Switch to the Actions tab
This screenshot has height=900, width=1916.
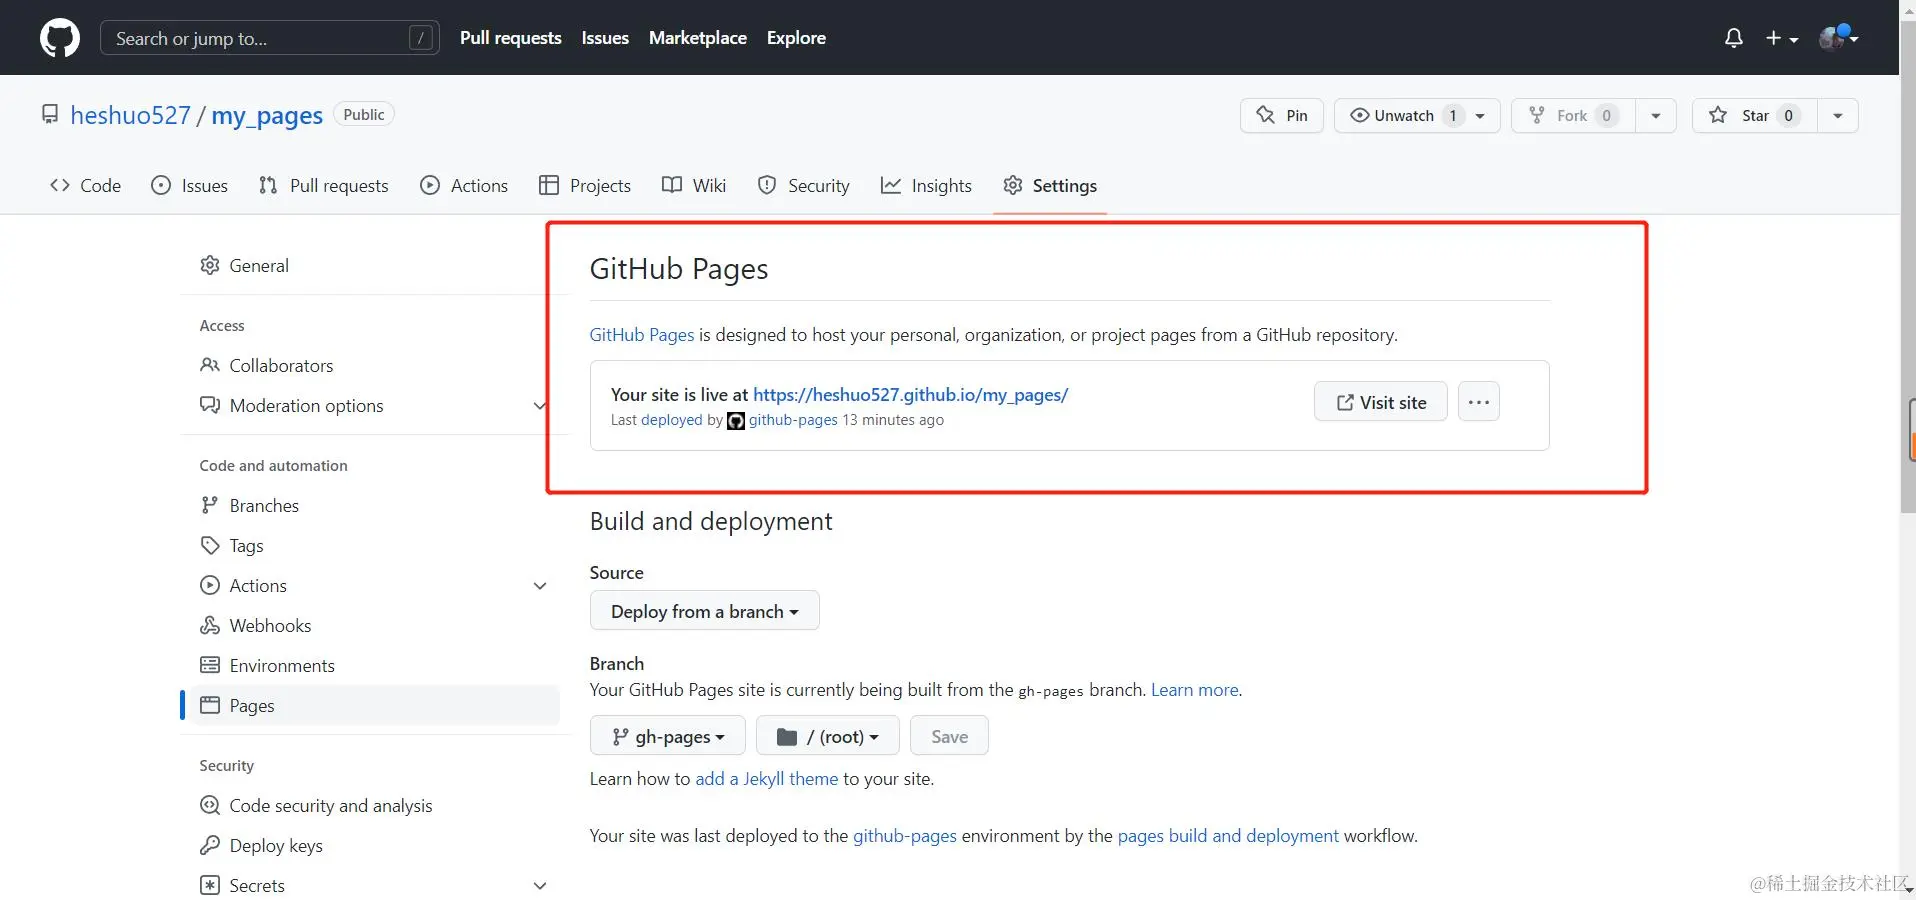click(x=464, y=186)
